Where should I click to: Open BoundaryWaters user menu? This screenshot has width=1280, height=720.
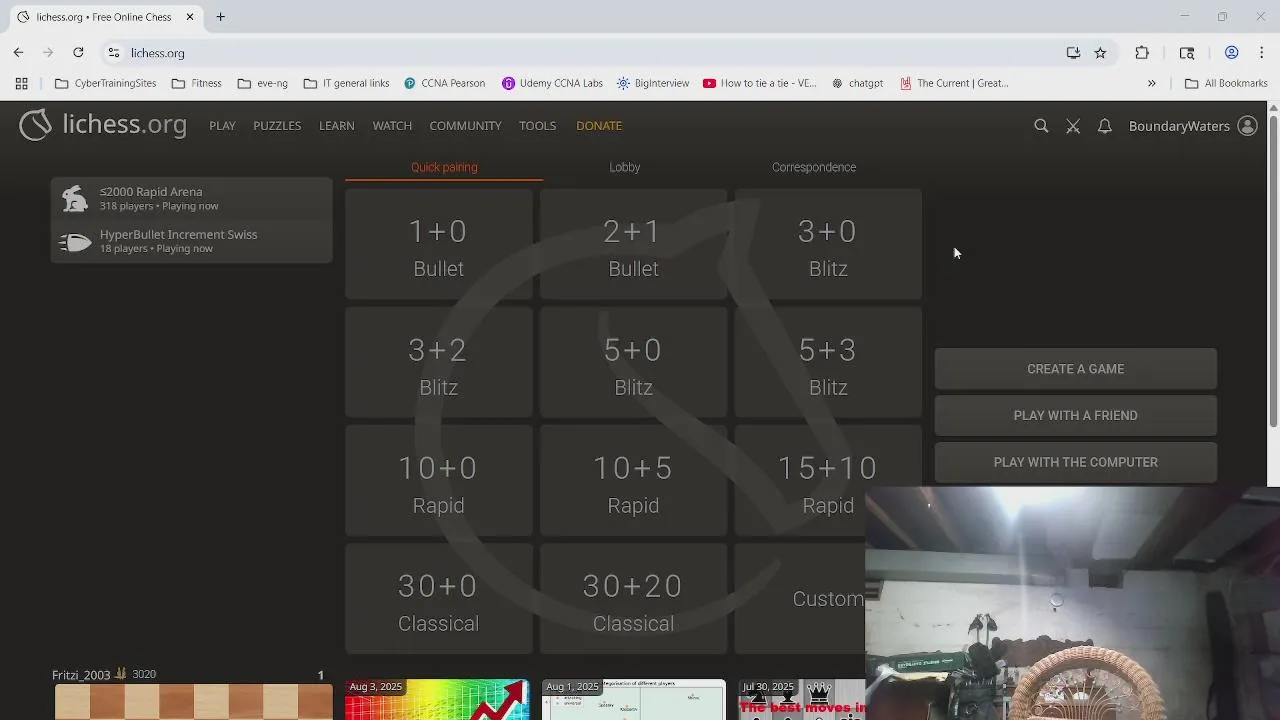pos(1179,126)
